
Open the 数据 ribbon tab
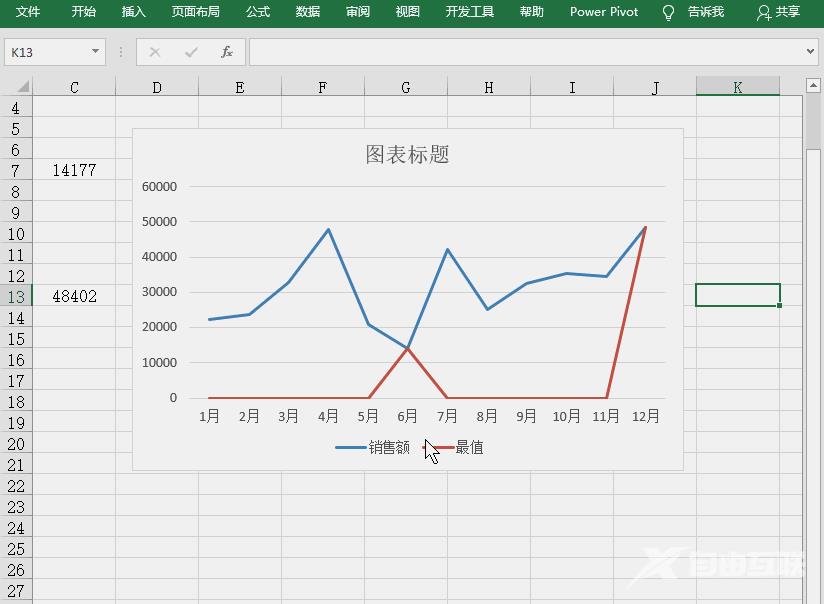click(x=307, y=12)
